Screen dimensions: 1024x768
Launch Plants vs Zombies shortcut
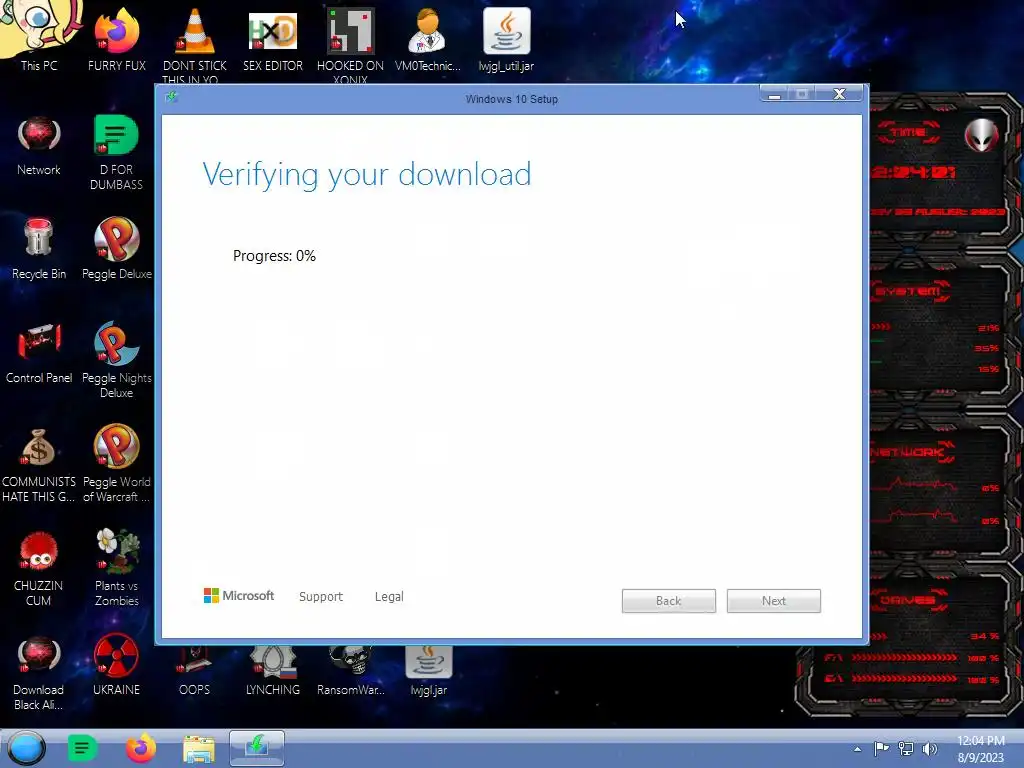coord(116,567)
